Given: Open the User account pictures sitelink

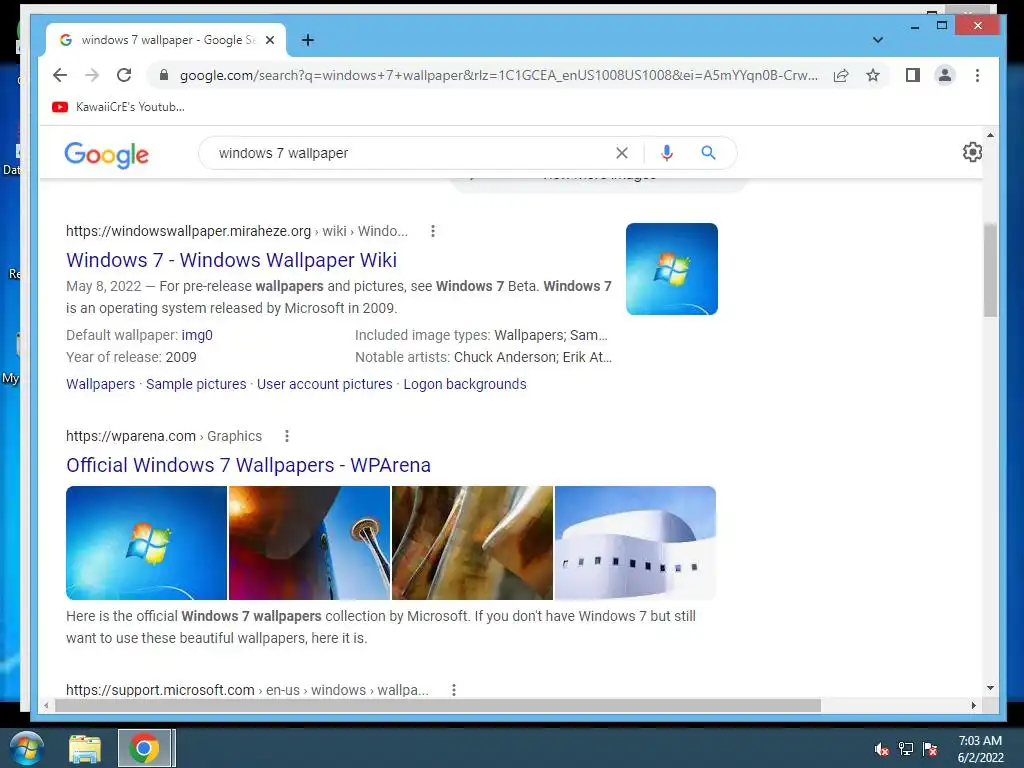Looking at the screenshot, I should click(x=325, y=384).
